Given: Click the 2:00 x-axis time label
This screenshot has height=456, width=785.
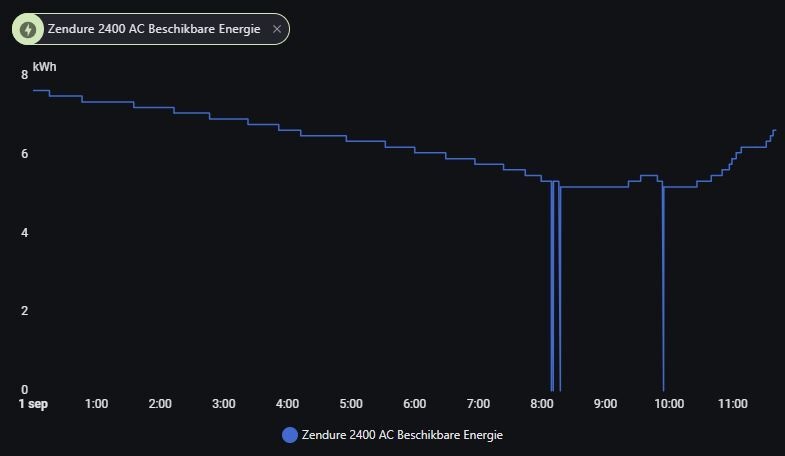Looking at the screenshot, I should click(160, 404).
